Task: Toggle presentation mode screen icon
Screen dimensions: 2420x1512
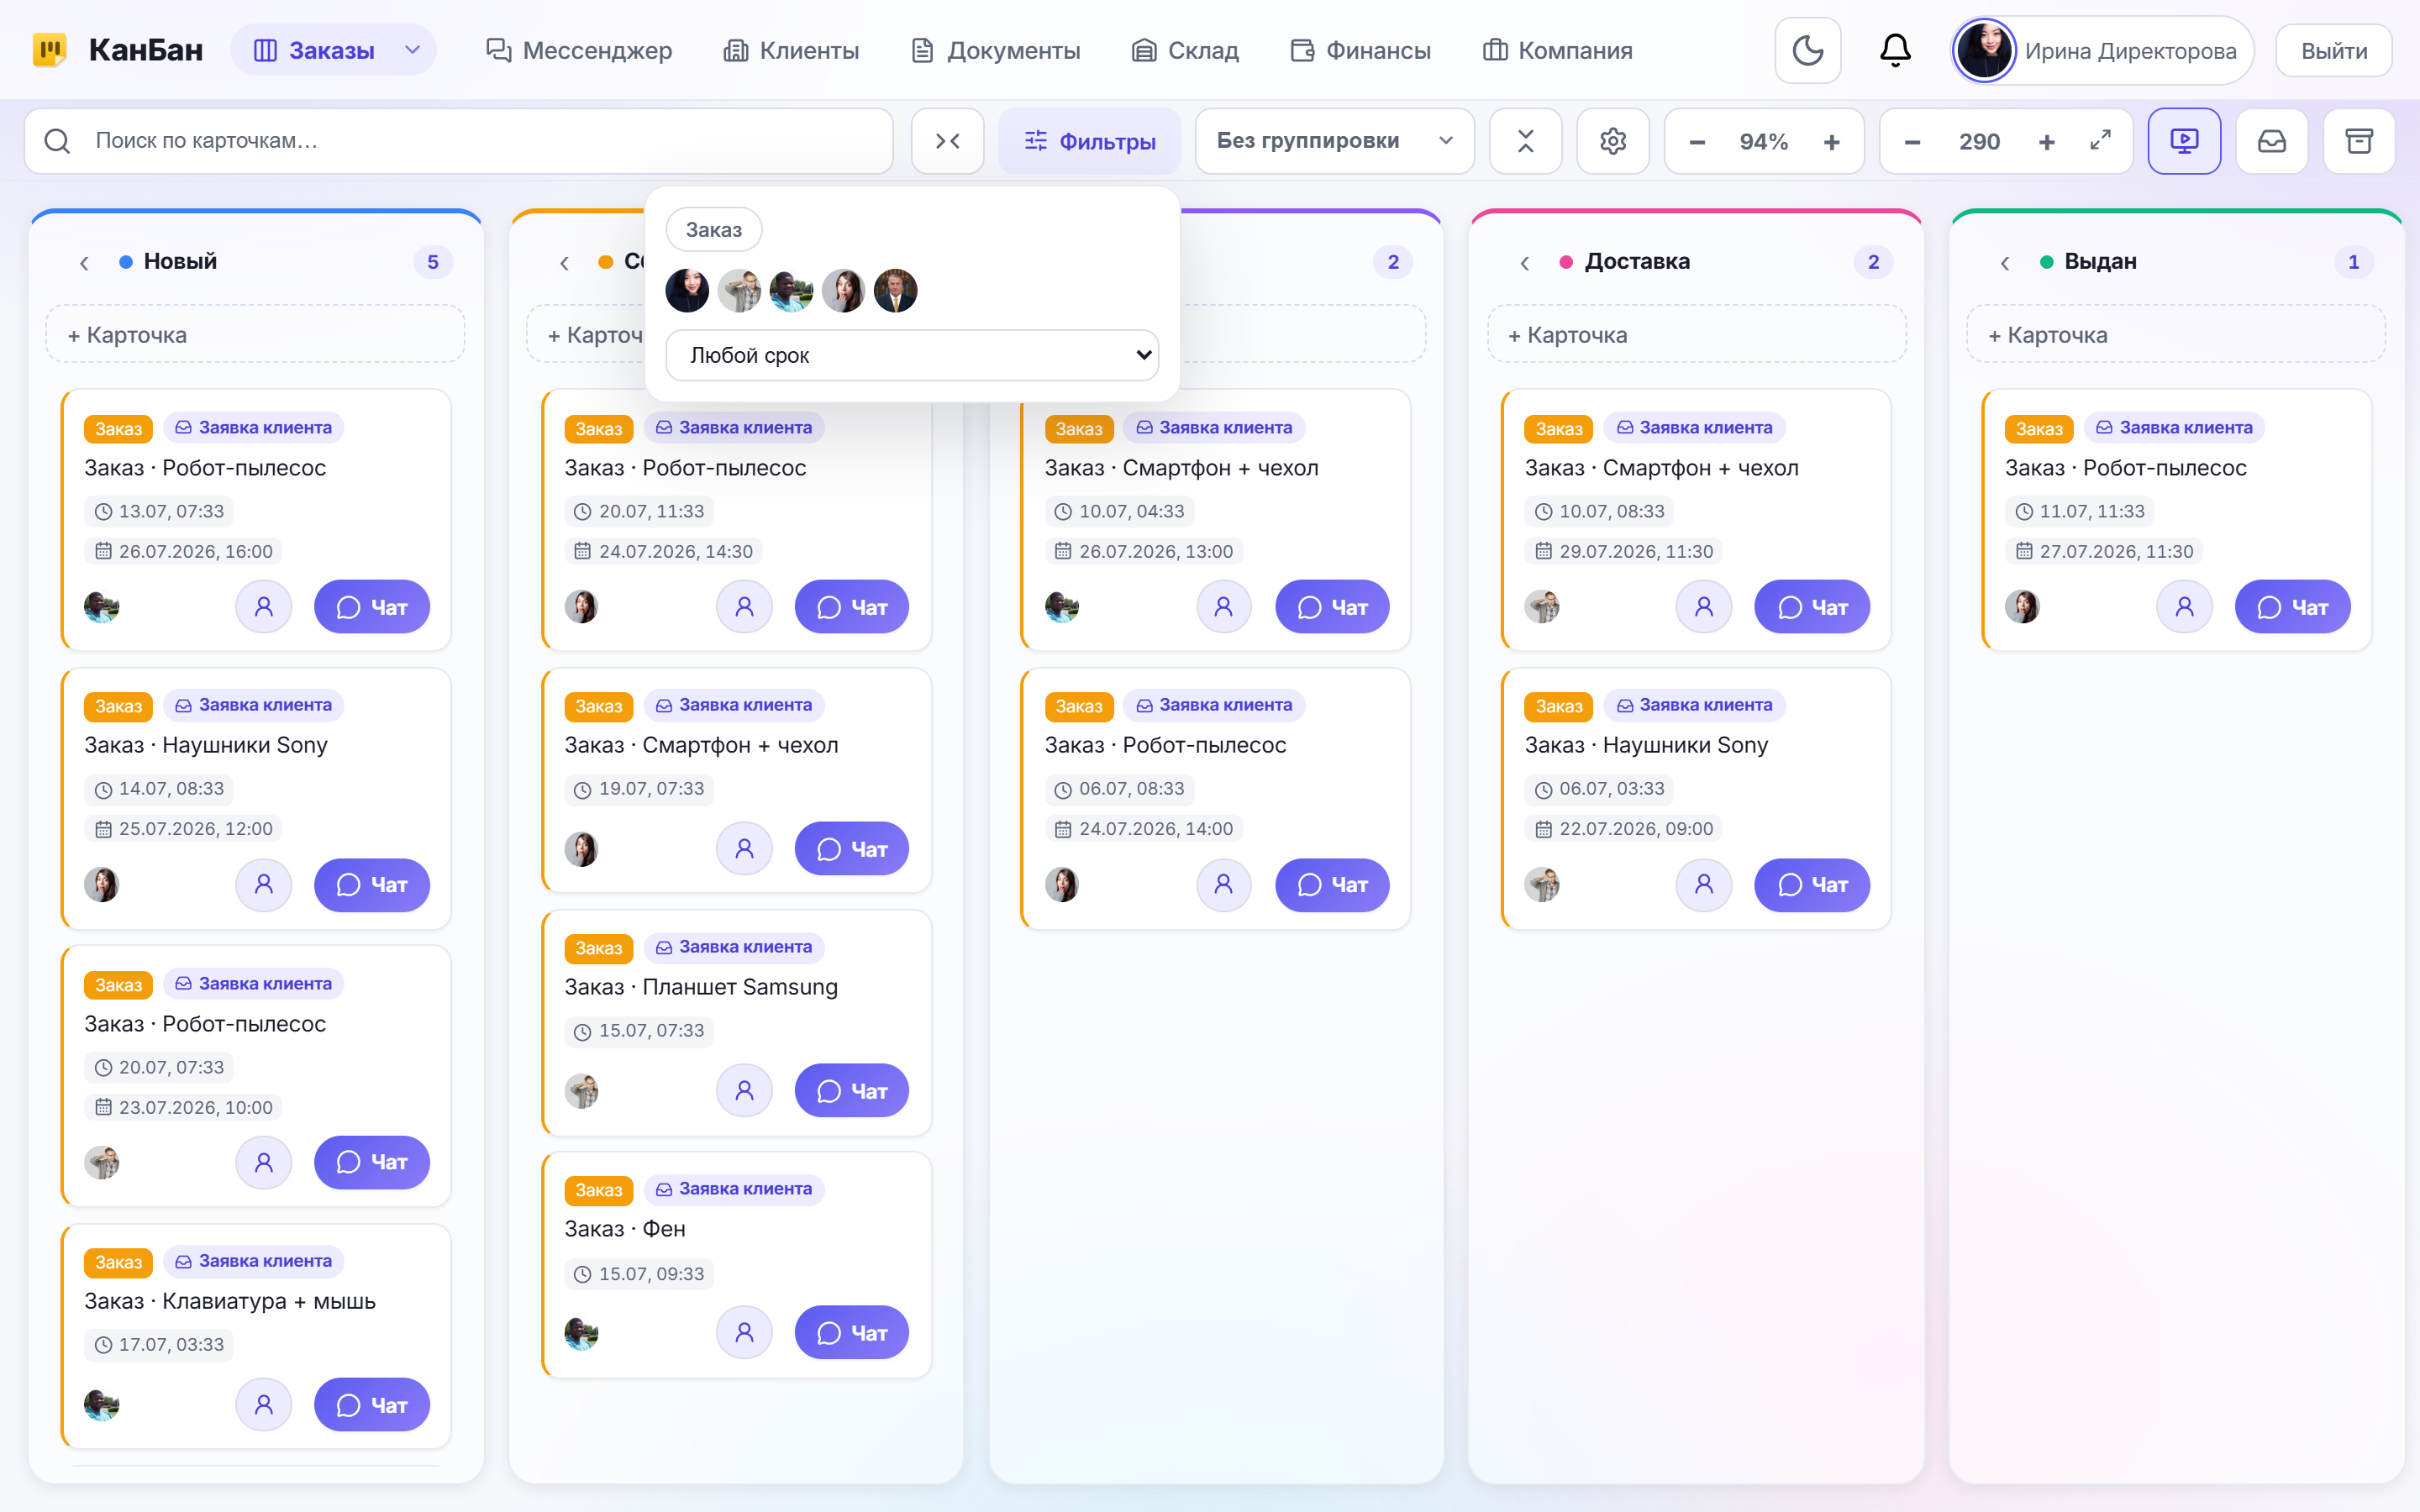Action: click(x=2184, y=141)
